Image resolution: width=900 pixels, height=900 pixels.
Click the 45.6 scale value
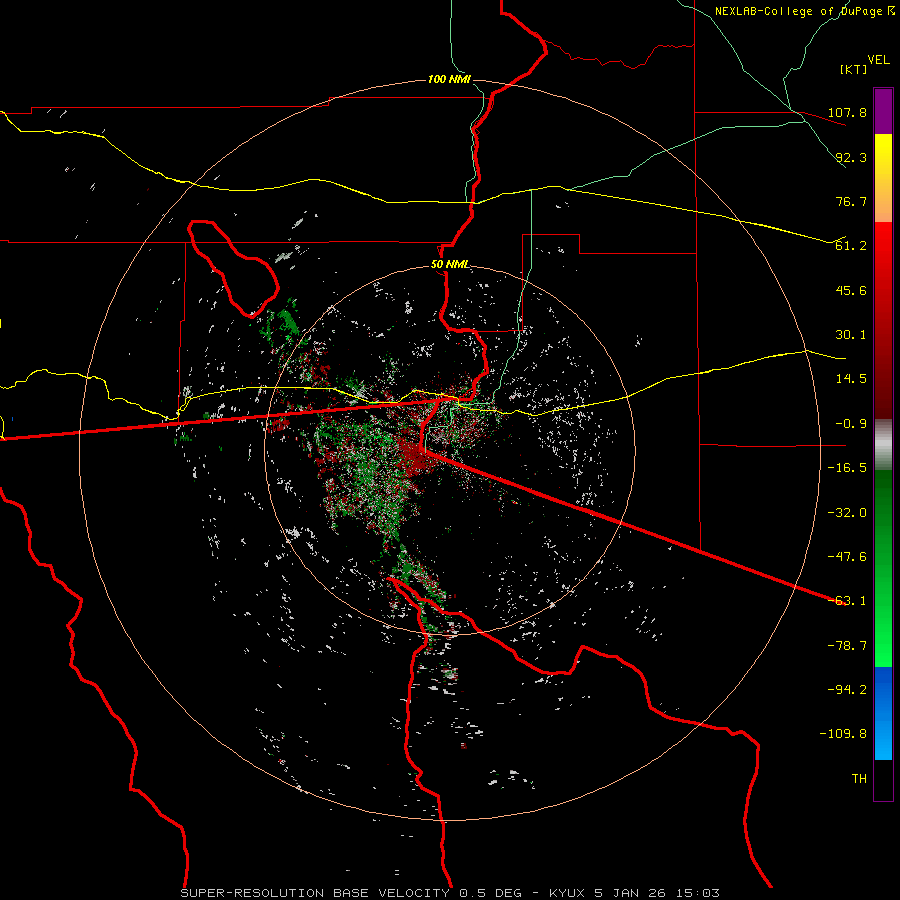851,290
